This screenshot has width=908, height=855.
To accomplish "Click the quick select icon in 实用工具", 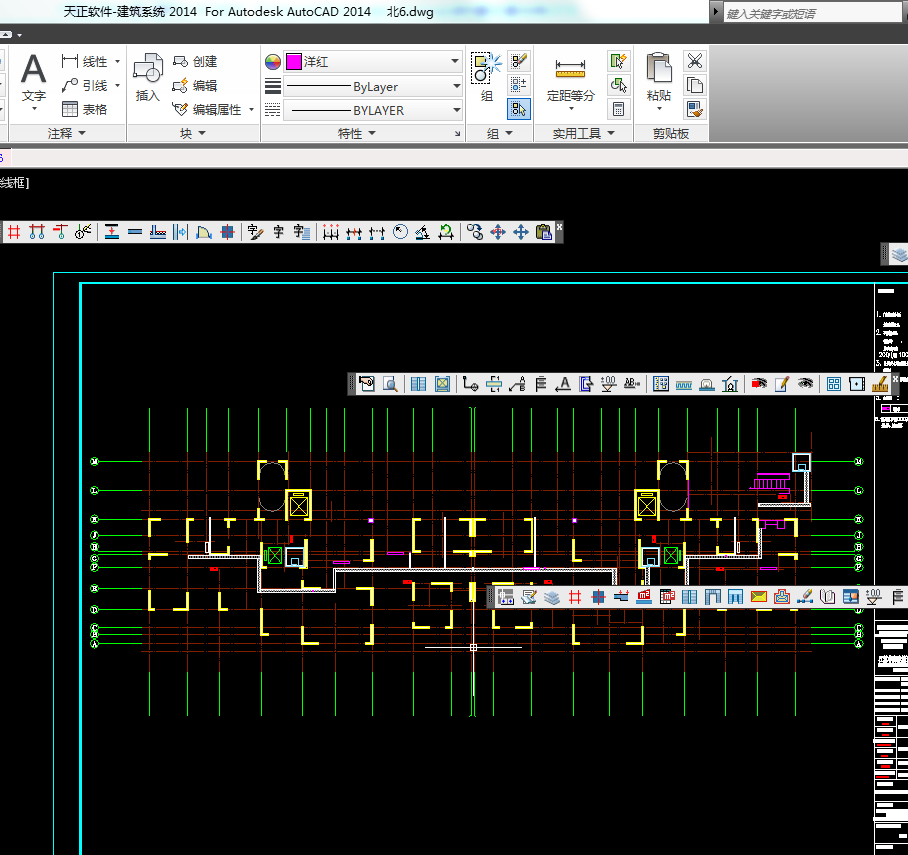I will (618, 61).
